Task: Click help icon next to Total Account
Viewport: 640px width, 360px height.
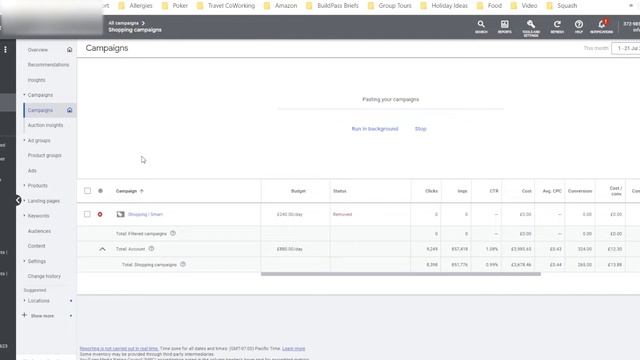Action: (x=151, y=249)
